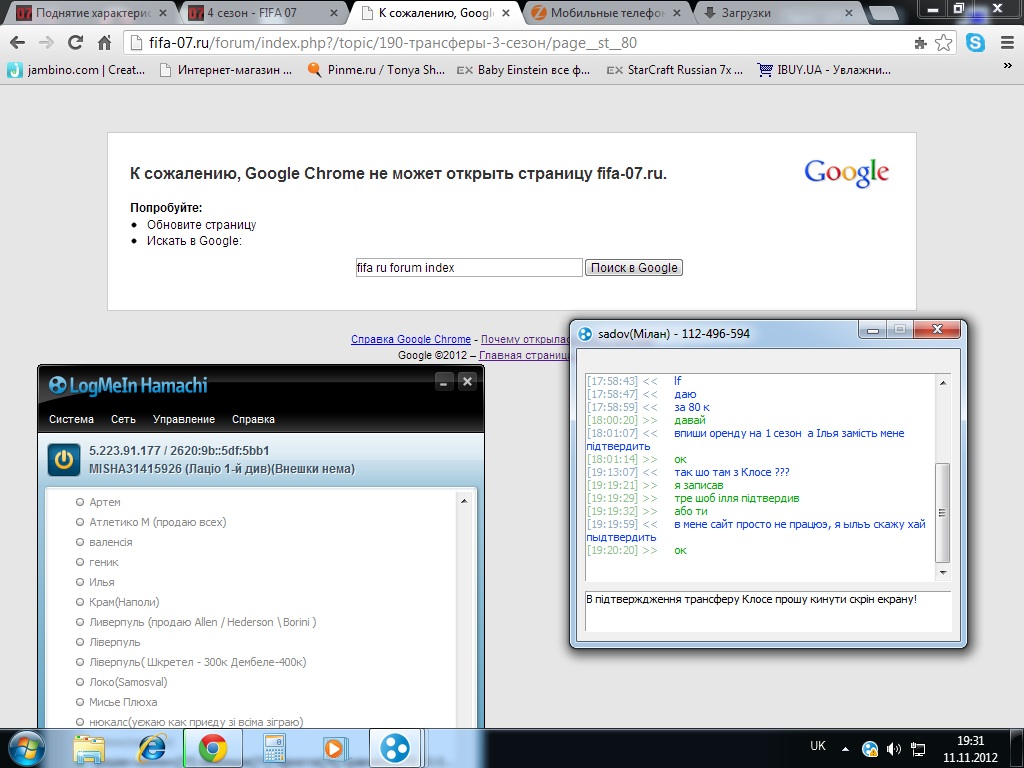Open the Skype extension icon in Chrome
This screenshot has width=1024, height=768.
pyautogui.click(x=976, y=43)
